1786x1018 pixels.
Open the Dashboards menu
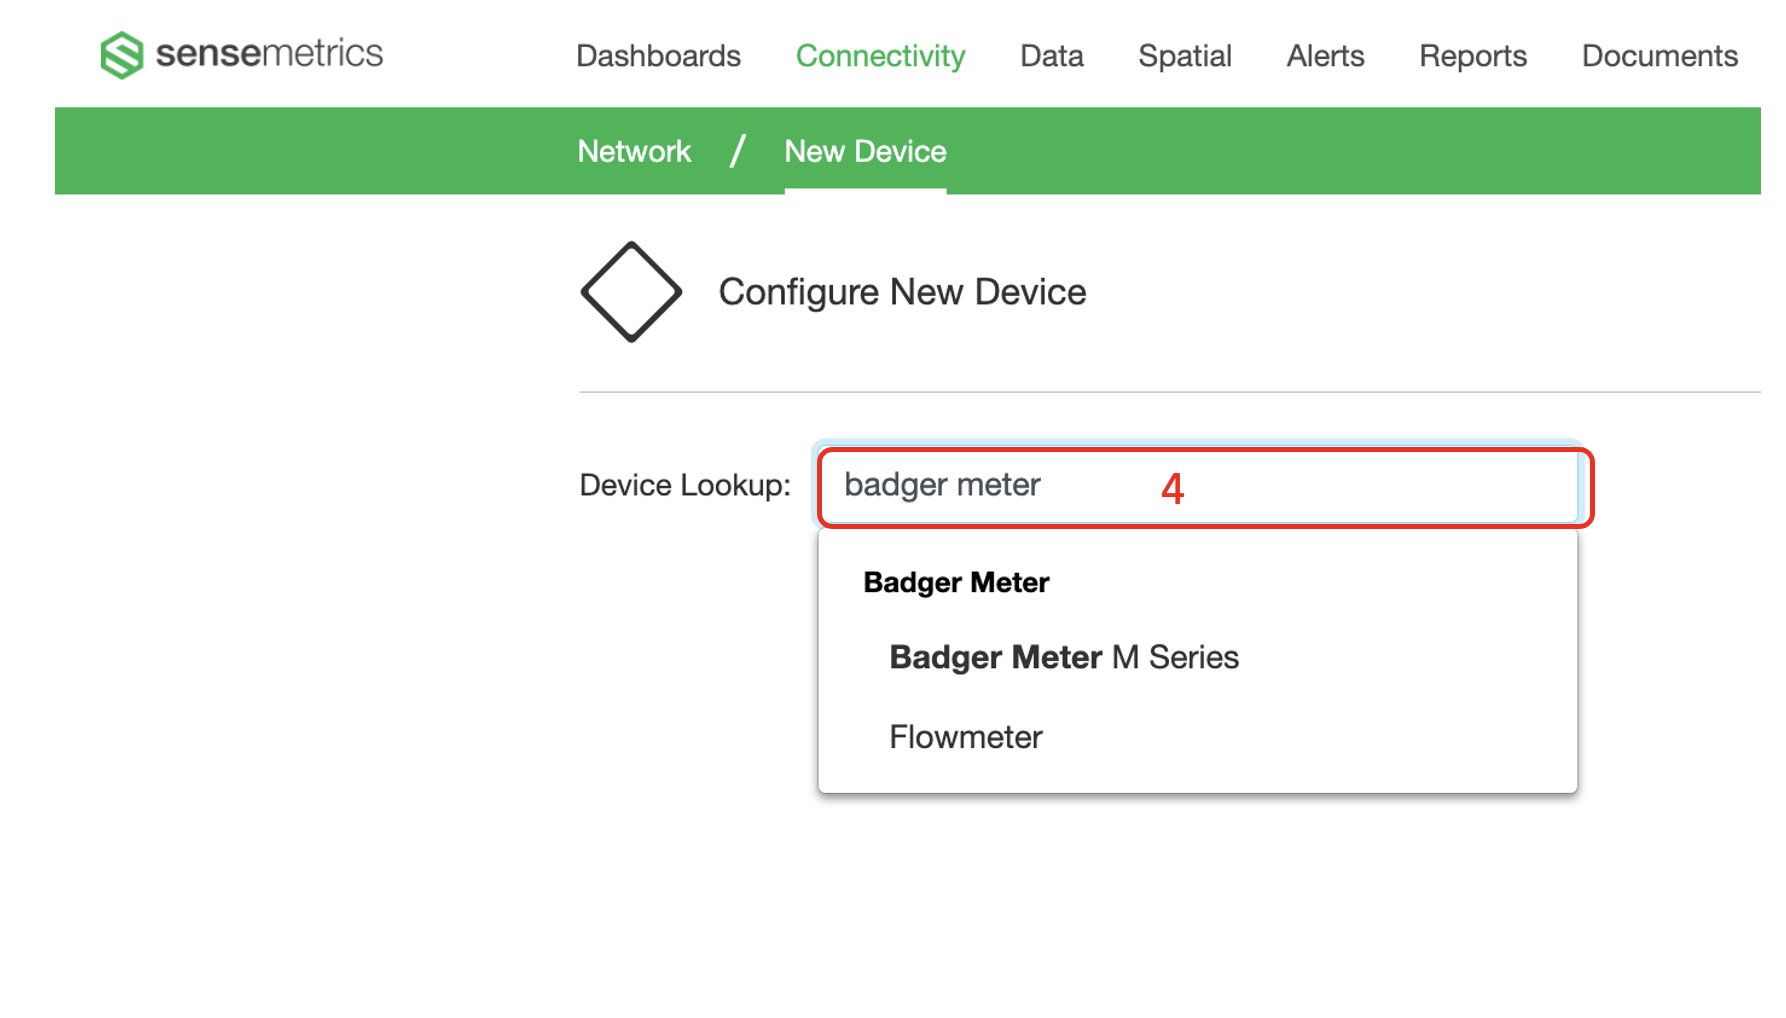point(658,56)
